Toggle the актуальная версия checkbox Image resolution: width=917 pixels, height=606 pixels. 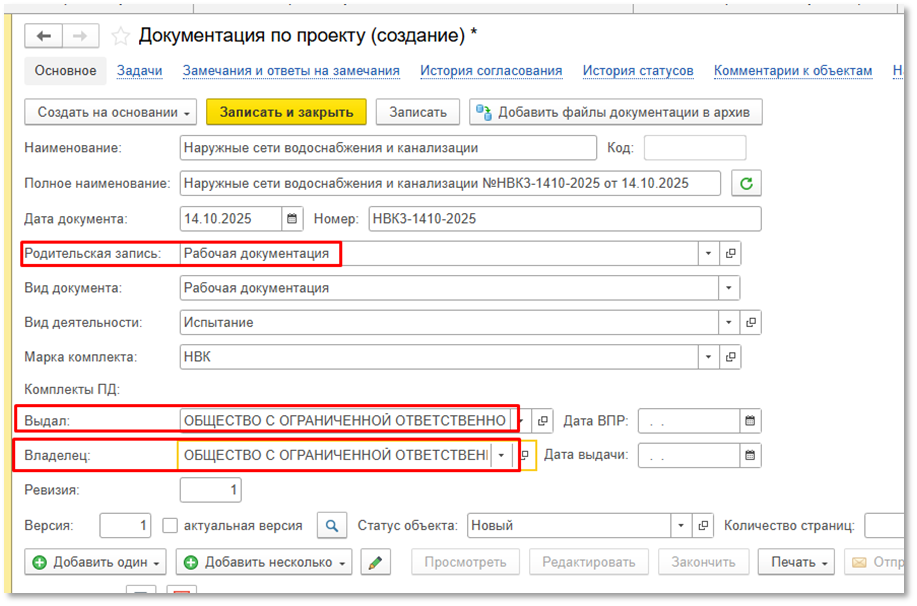tap(170, 525)
